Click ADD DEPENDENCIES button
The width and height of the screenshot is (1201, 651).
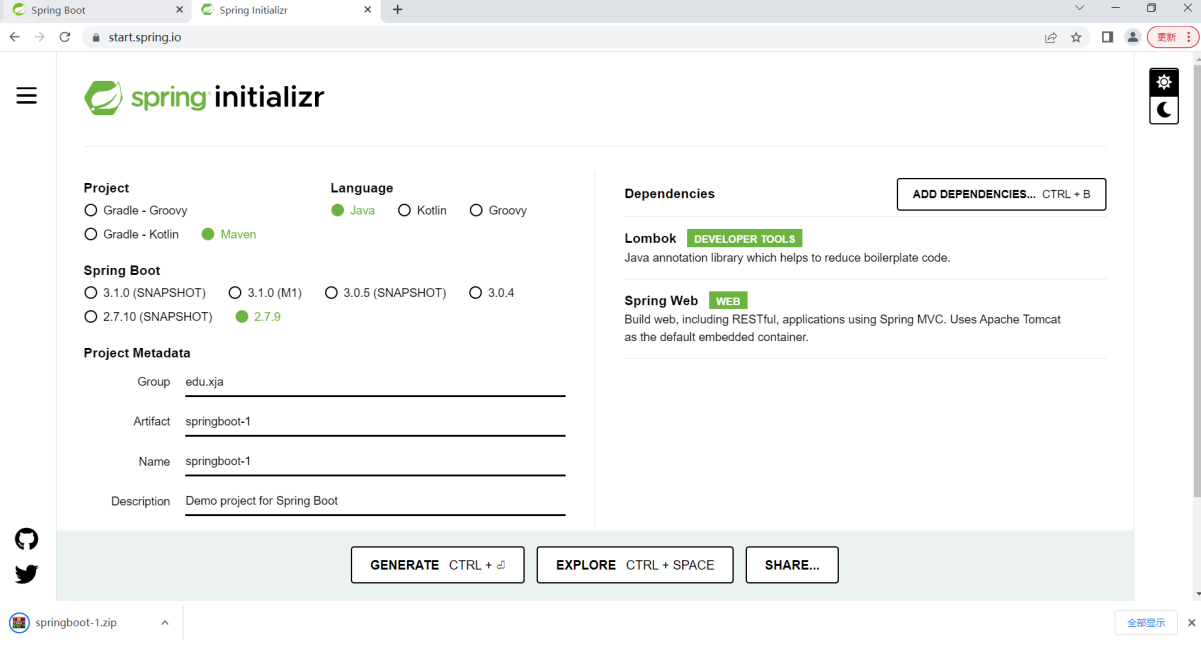(x=1001, y=194)
